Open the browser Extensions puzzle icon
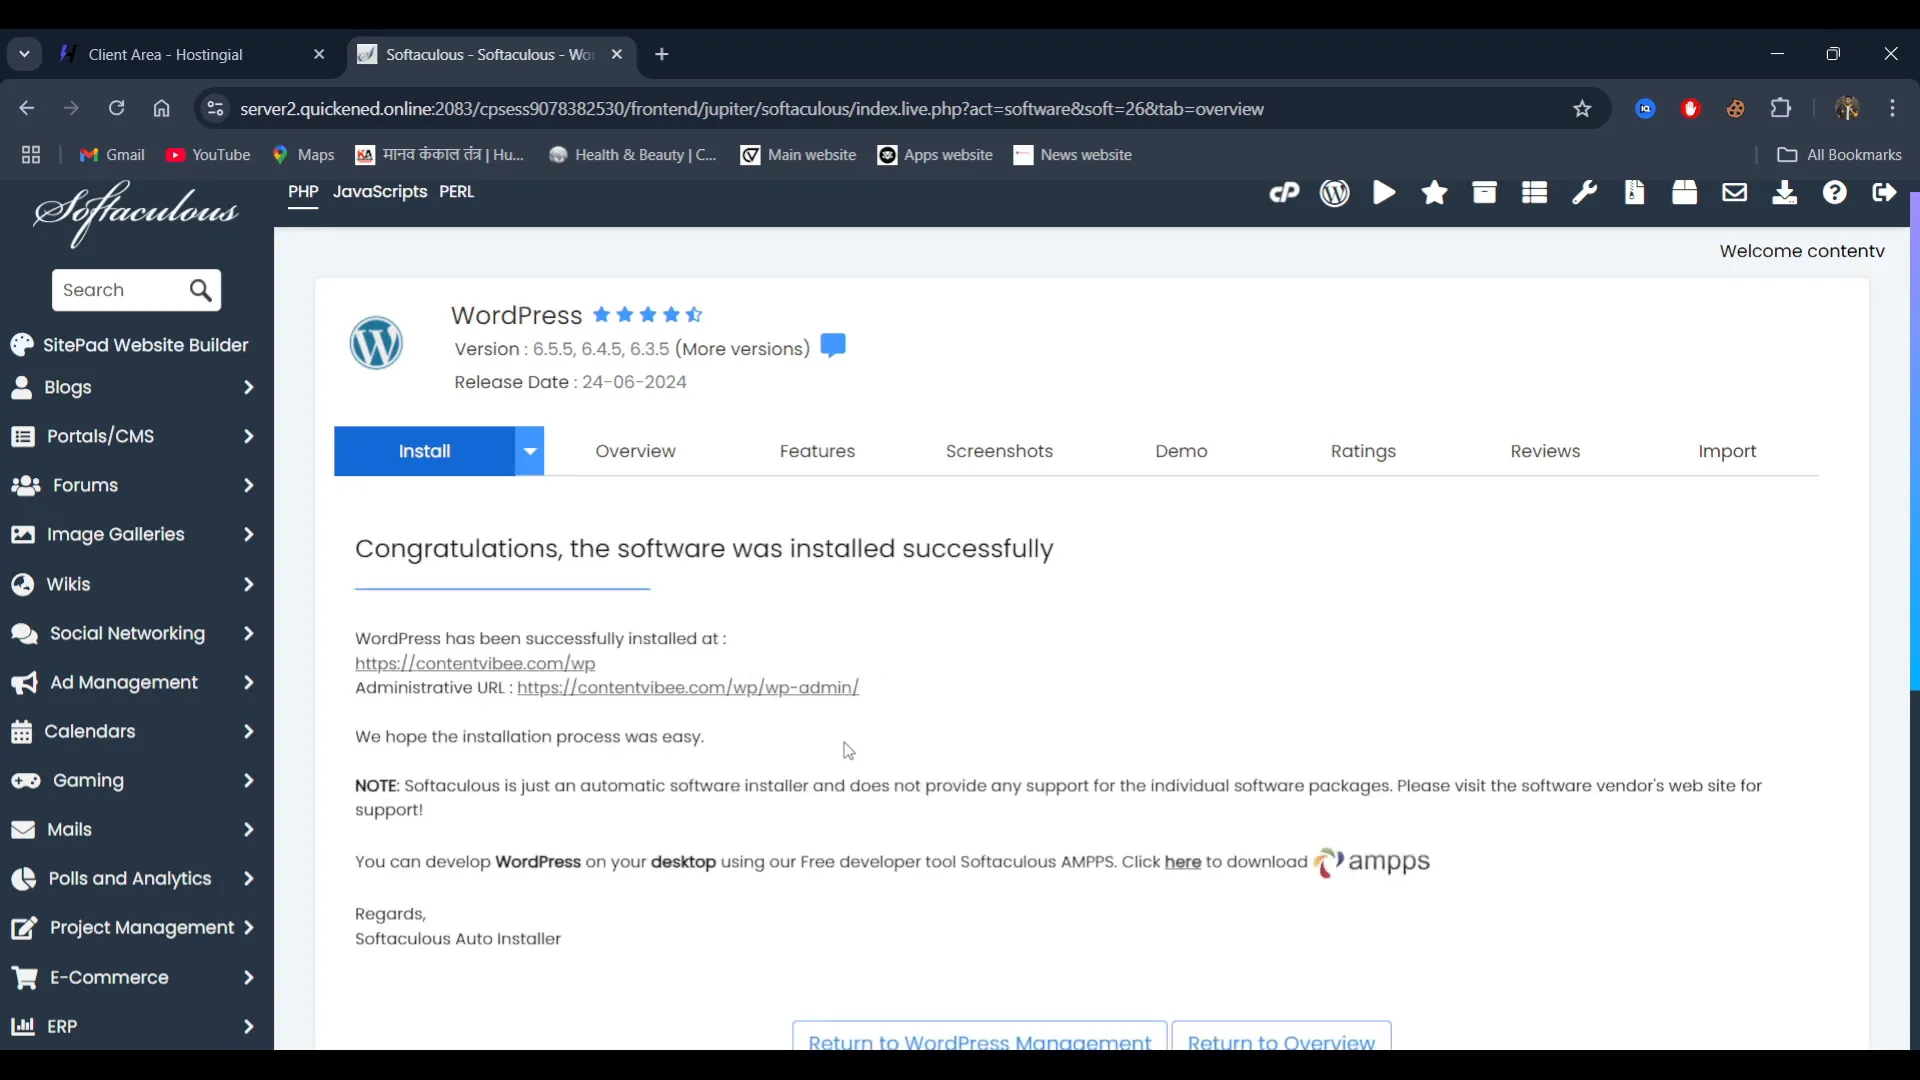The image size is (1920, 1080). click(1781, 109)
